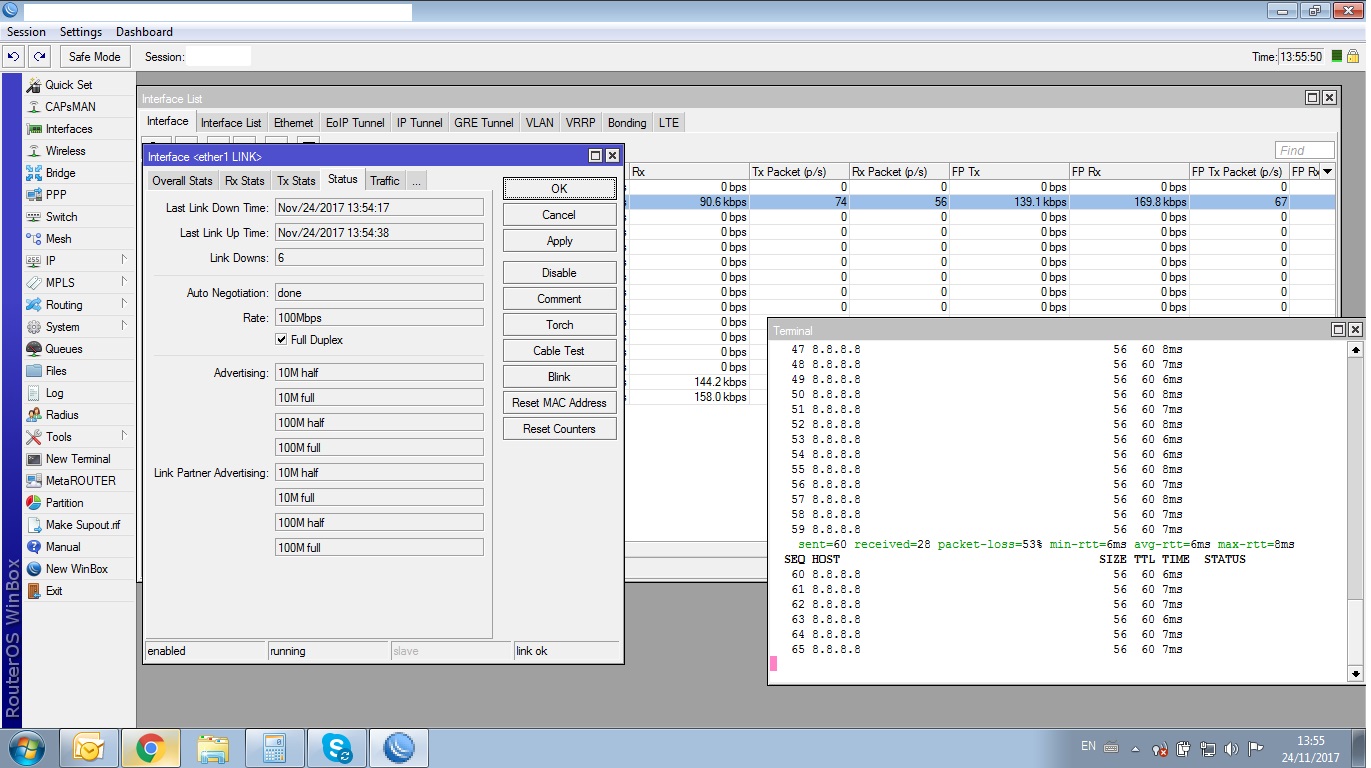Open the Settings menu
1371x768 pixels.
click(81, 32)
